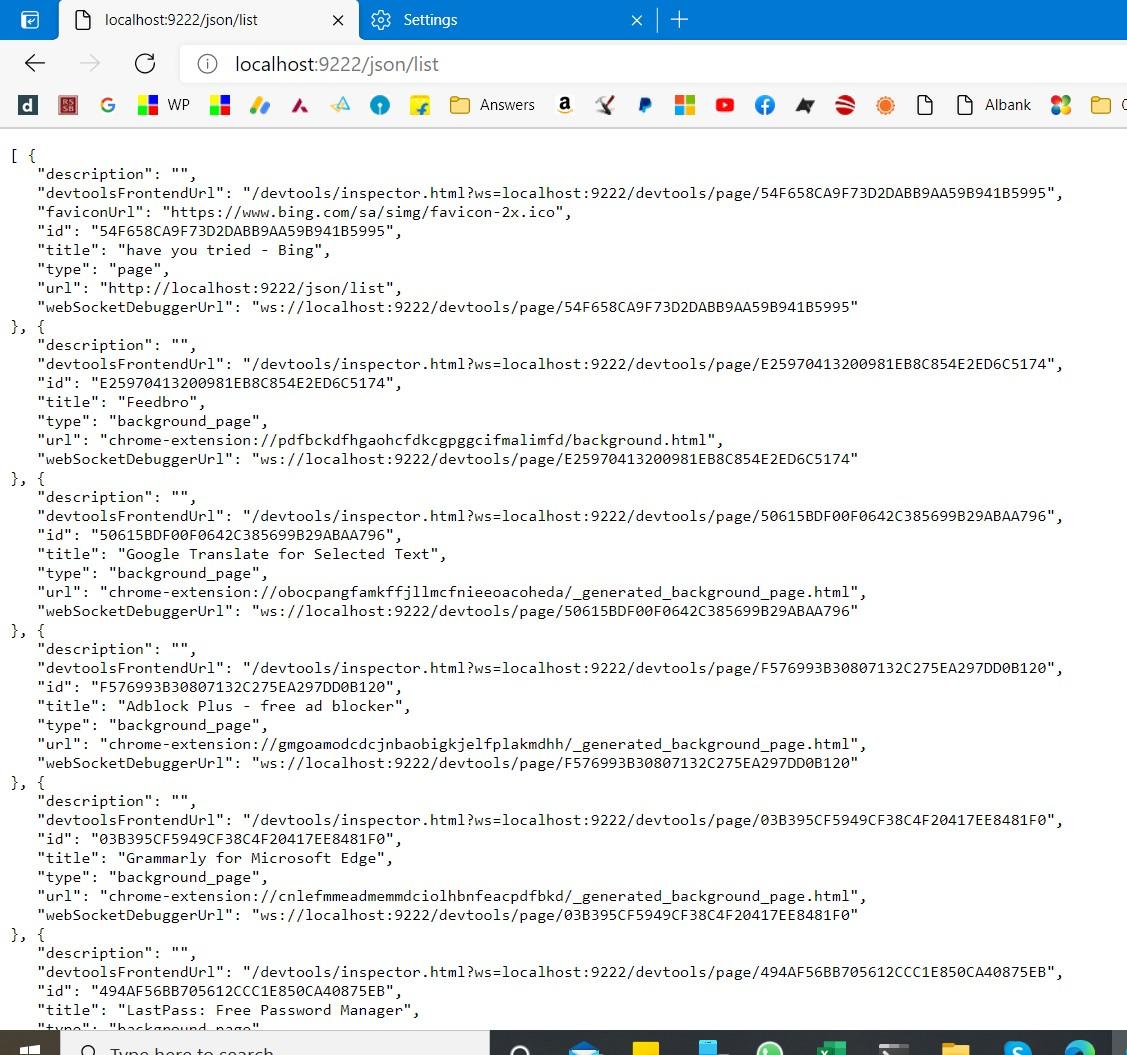The width and height of the screenshot is (1127, 1055).
Task: Click the webSocketDebuggerUrl ending in 941B5995
Action: [554, 307]
